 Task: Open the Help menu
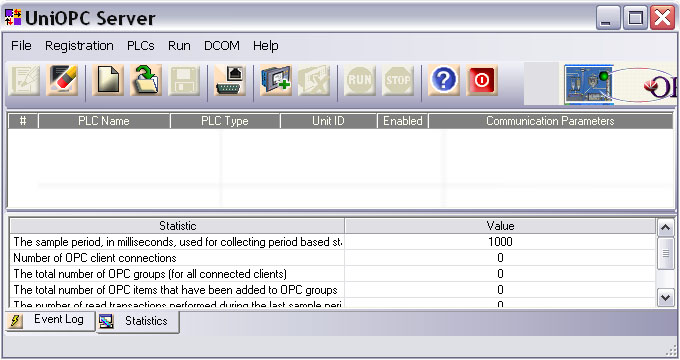(265, 46)
